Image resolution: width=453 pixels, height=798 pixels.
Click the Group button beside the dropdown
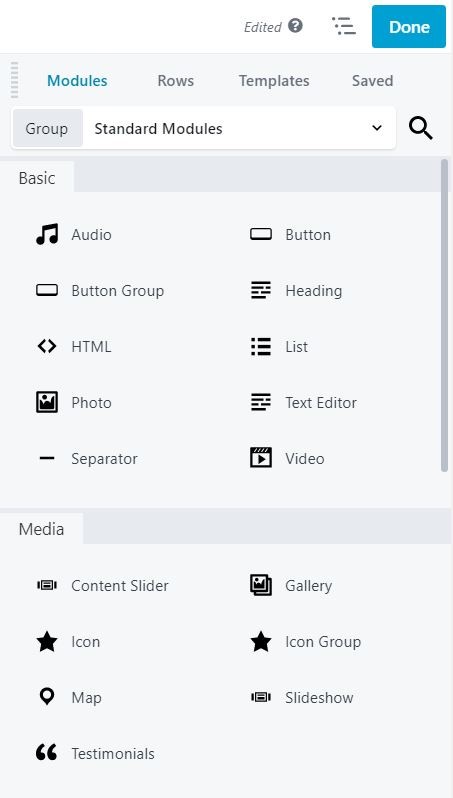(x=47, y=128)
